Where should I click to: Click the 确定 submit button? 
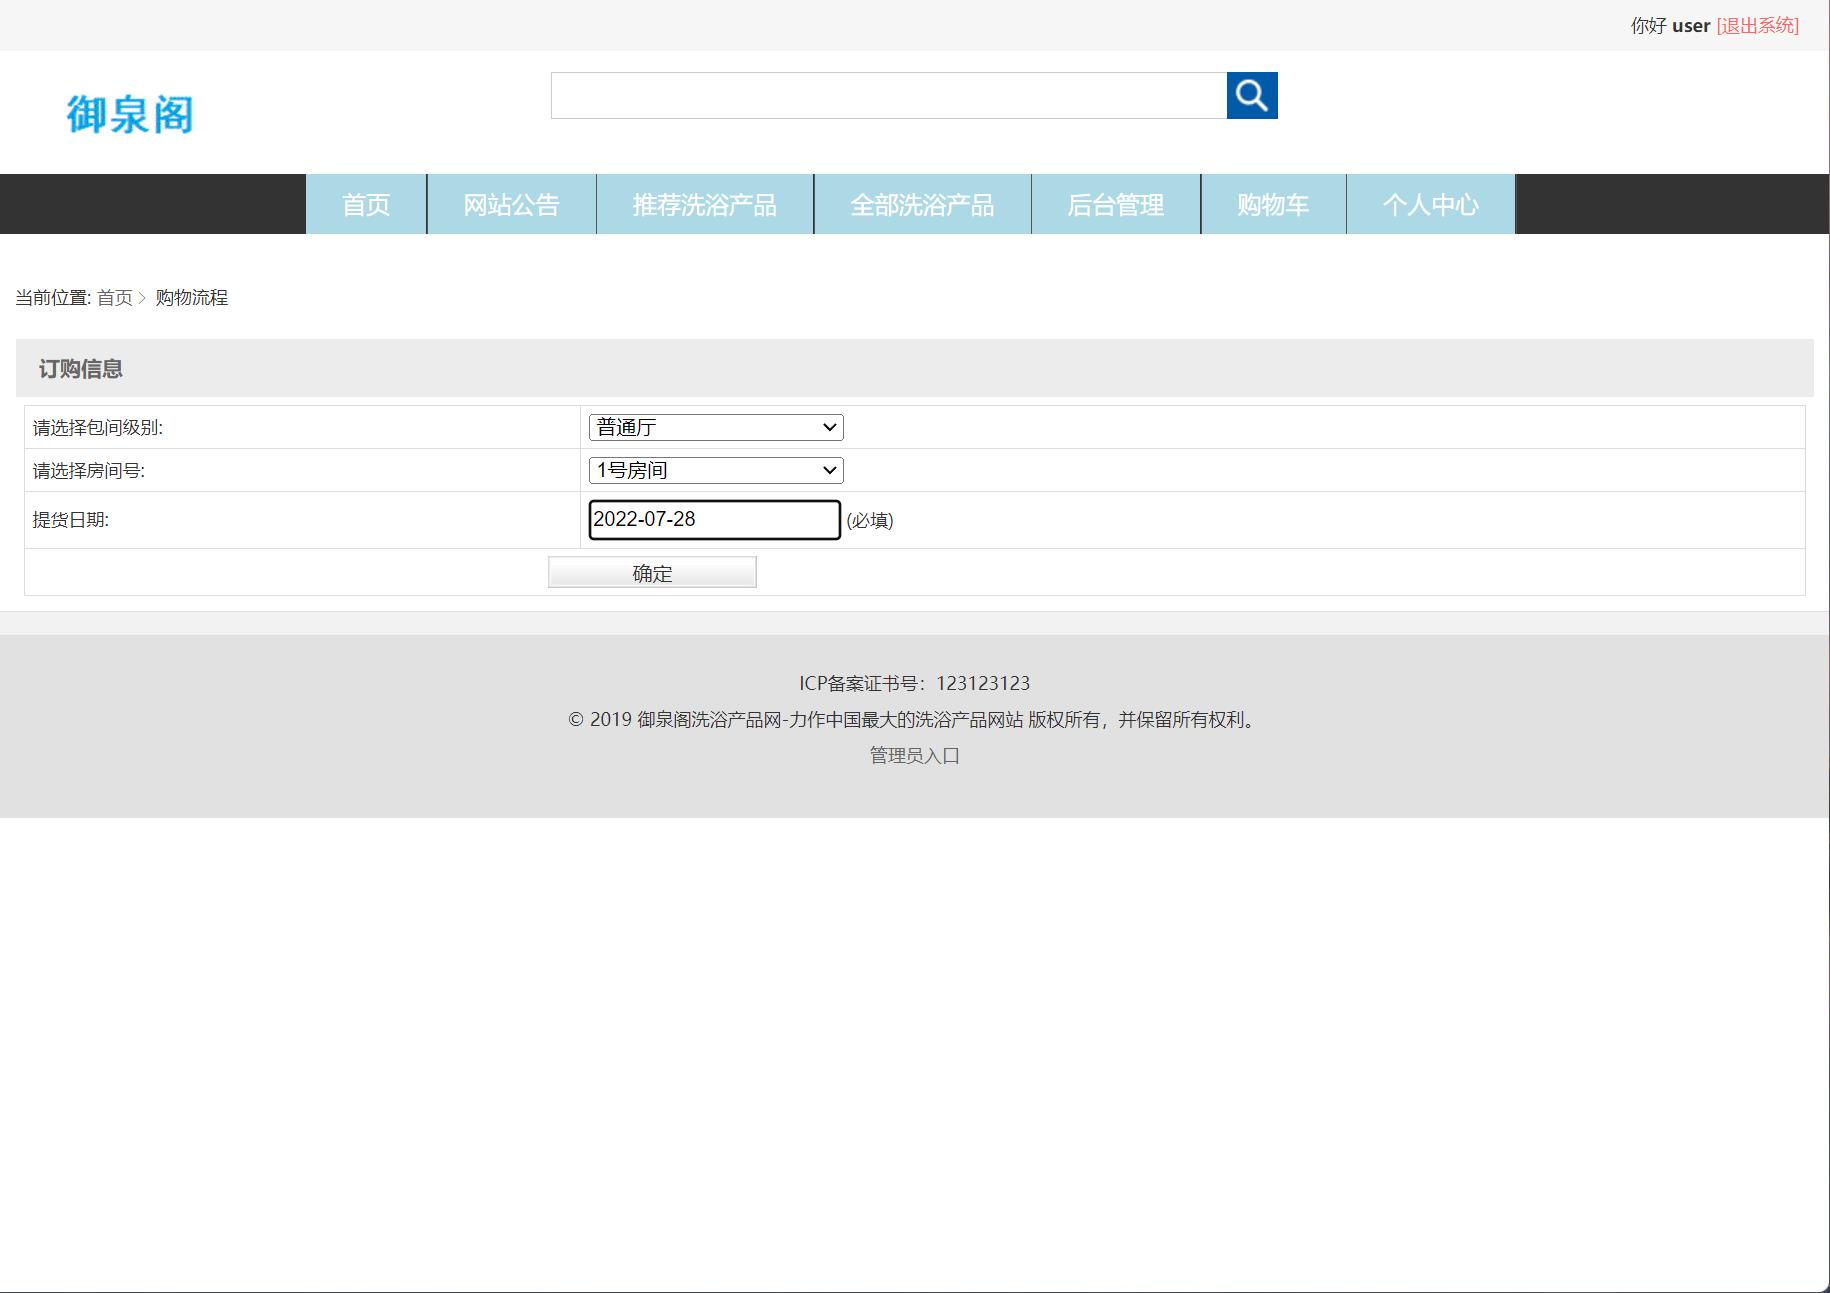point(652,573)
